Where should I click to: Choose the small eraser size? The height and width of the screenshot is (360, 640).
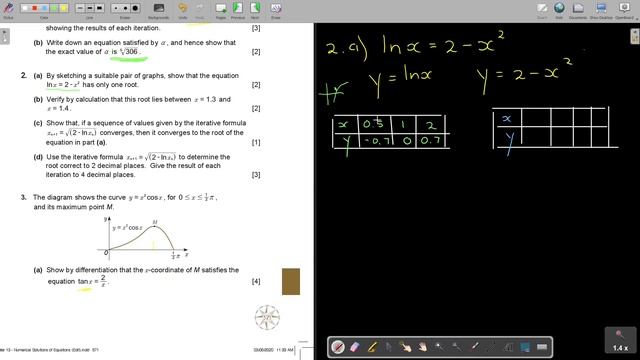pos(116,8)
